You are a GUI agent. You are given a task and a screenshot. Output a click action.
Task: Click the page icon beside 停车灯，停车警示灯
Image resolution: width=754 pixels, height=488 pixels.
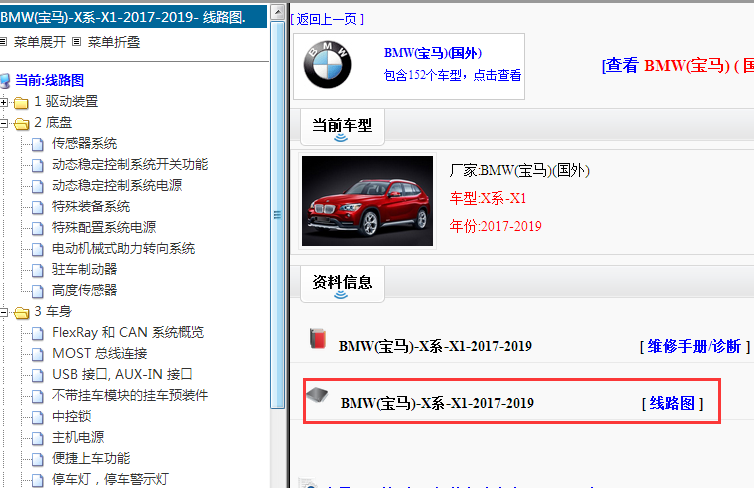(x=38, y=480)
